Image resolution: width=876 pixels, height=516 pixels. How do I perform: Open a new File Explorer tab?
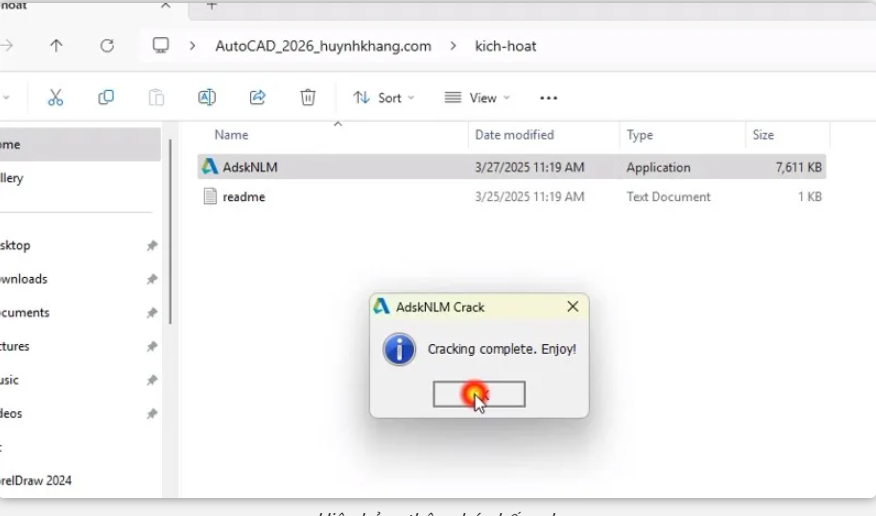(x=211, y=6)
